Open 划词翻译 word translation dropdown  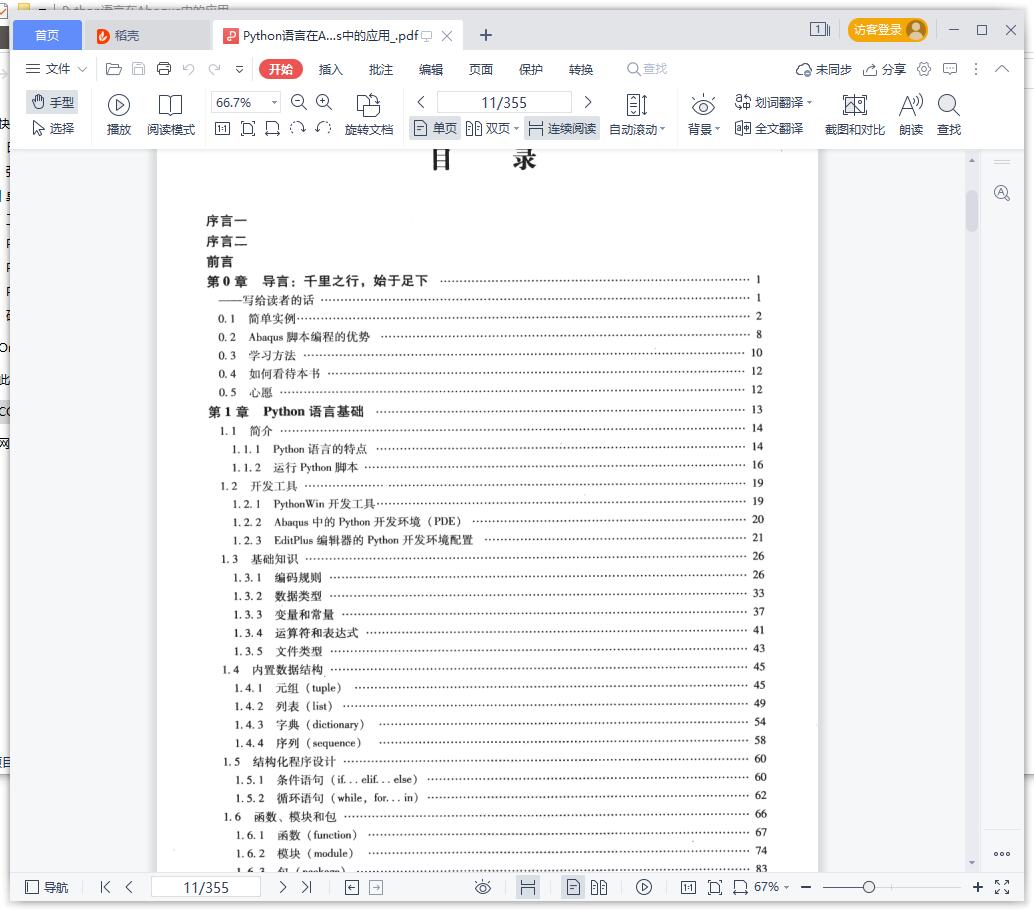tap(773, 102)
